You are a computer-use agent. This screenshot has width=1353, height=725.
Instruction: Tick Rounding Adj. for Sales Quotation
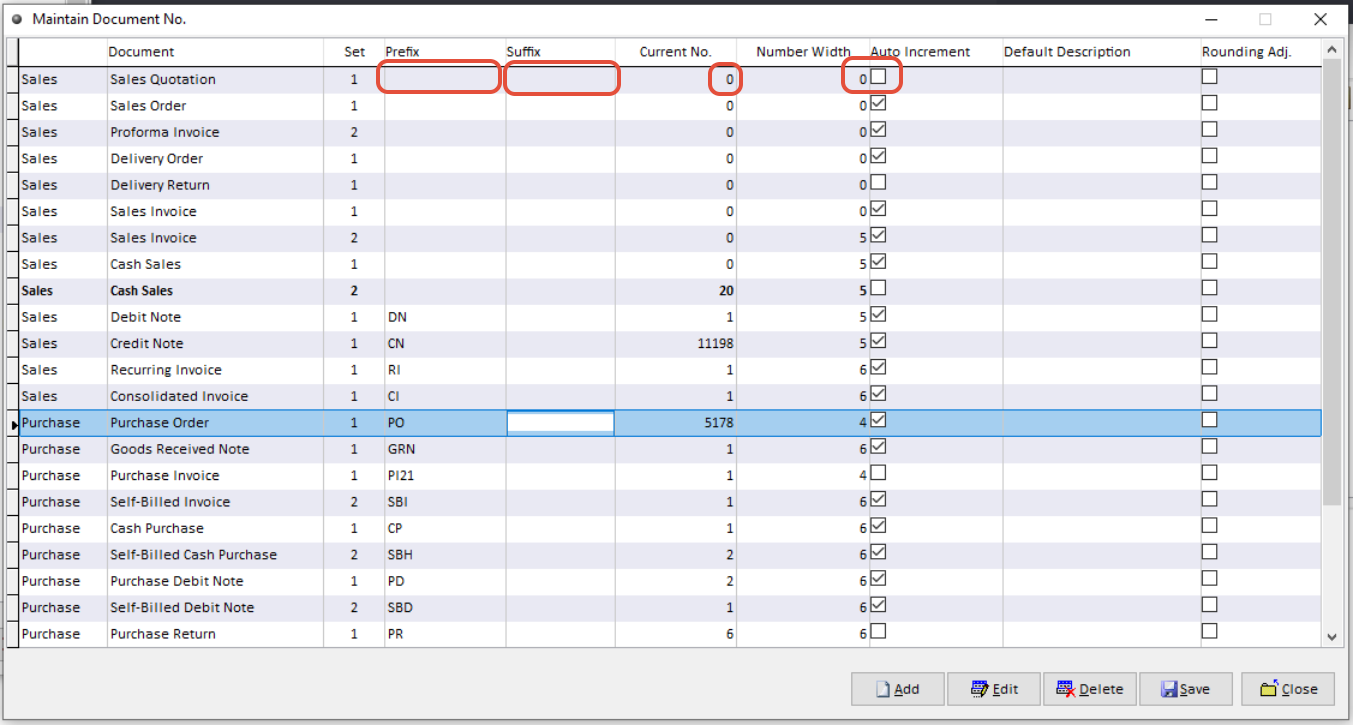tap(1210, 77)
